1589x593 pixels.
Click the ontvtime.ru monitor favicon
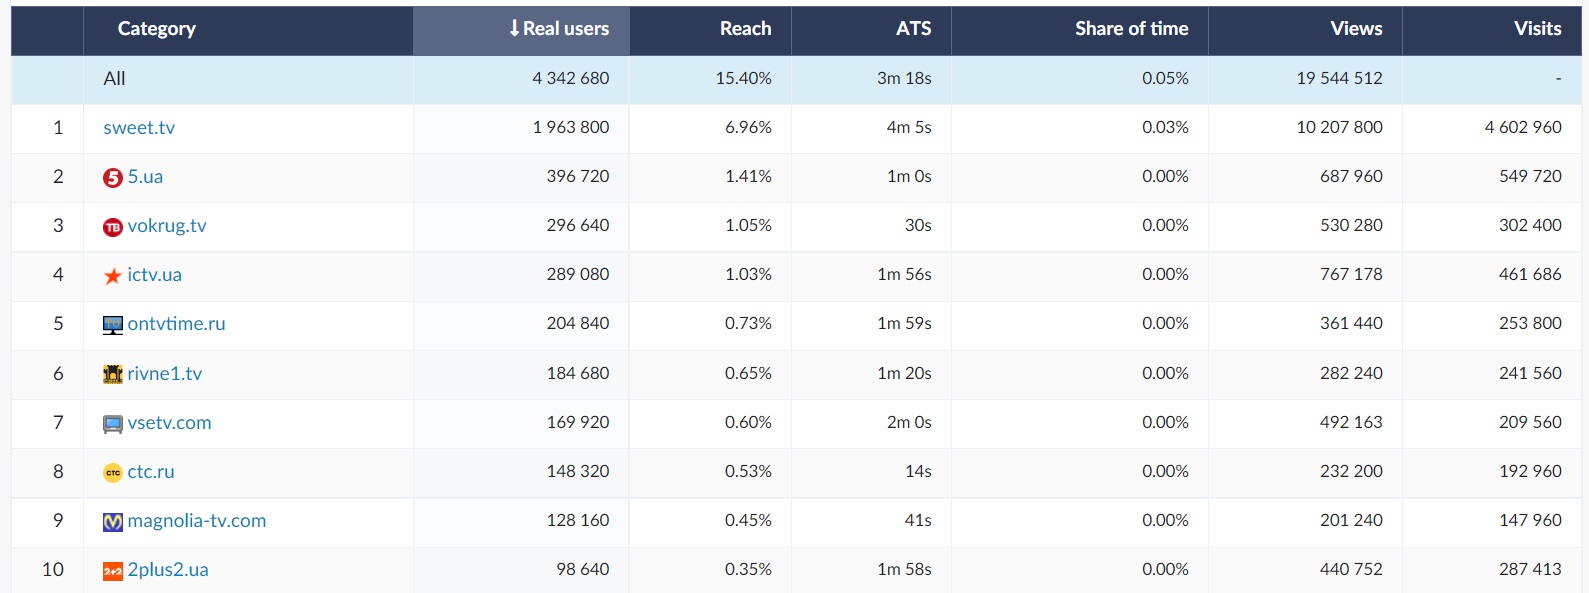(x=113, y=325)
